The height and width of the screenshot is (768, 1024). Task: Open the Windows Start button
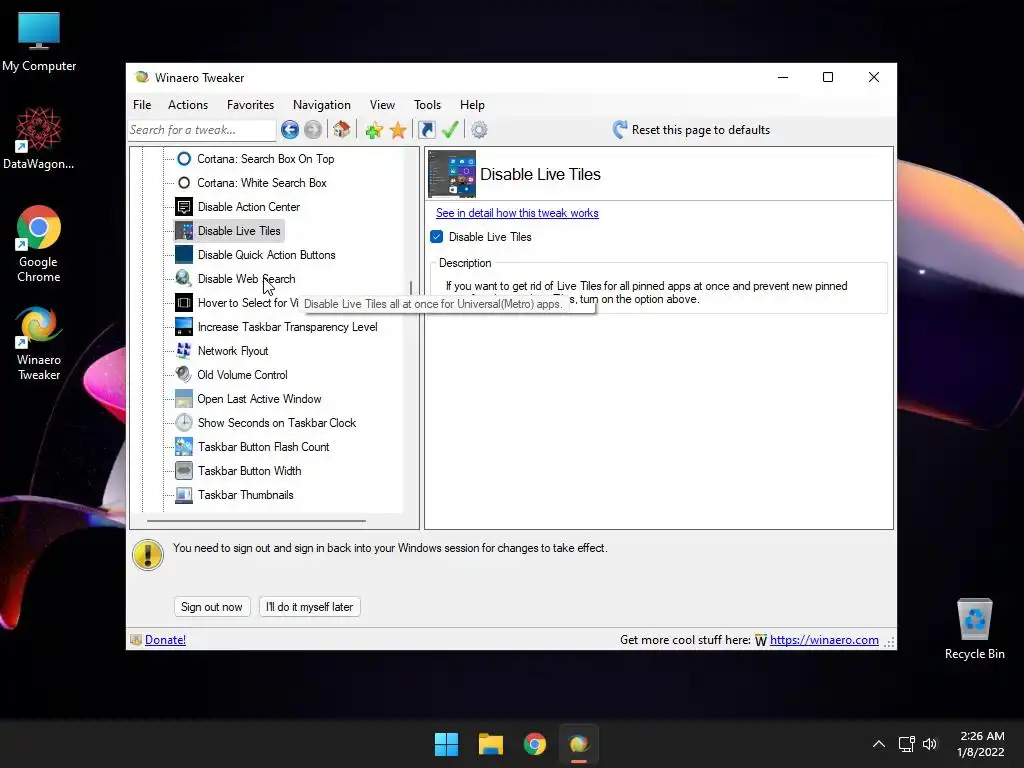click(447, 744)
